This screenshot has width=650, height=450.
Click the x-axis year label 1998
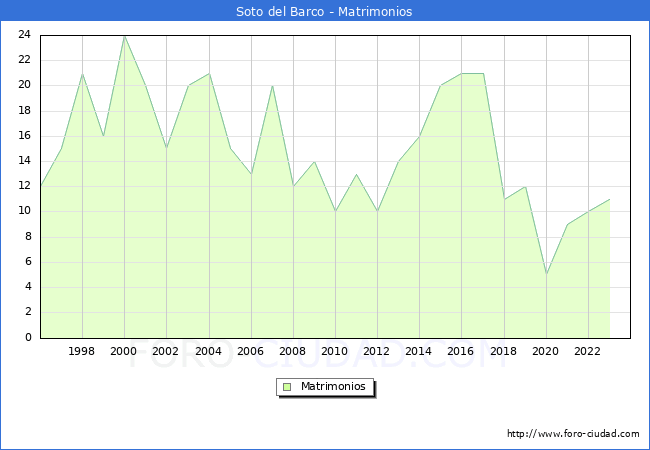[81, 351]
